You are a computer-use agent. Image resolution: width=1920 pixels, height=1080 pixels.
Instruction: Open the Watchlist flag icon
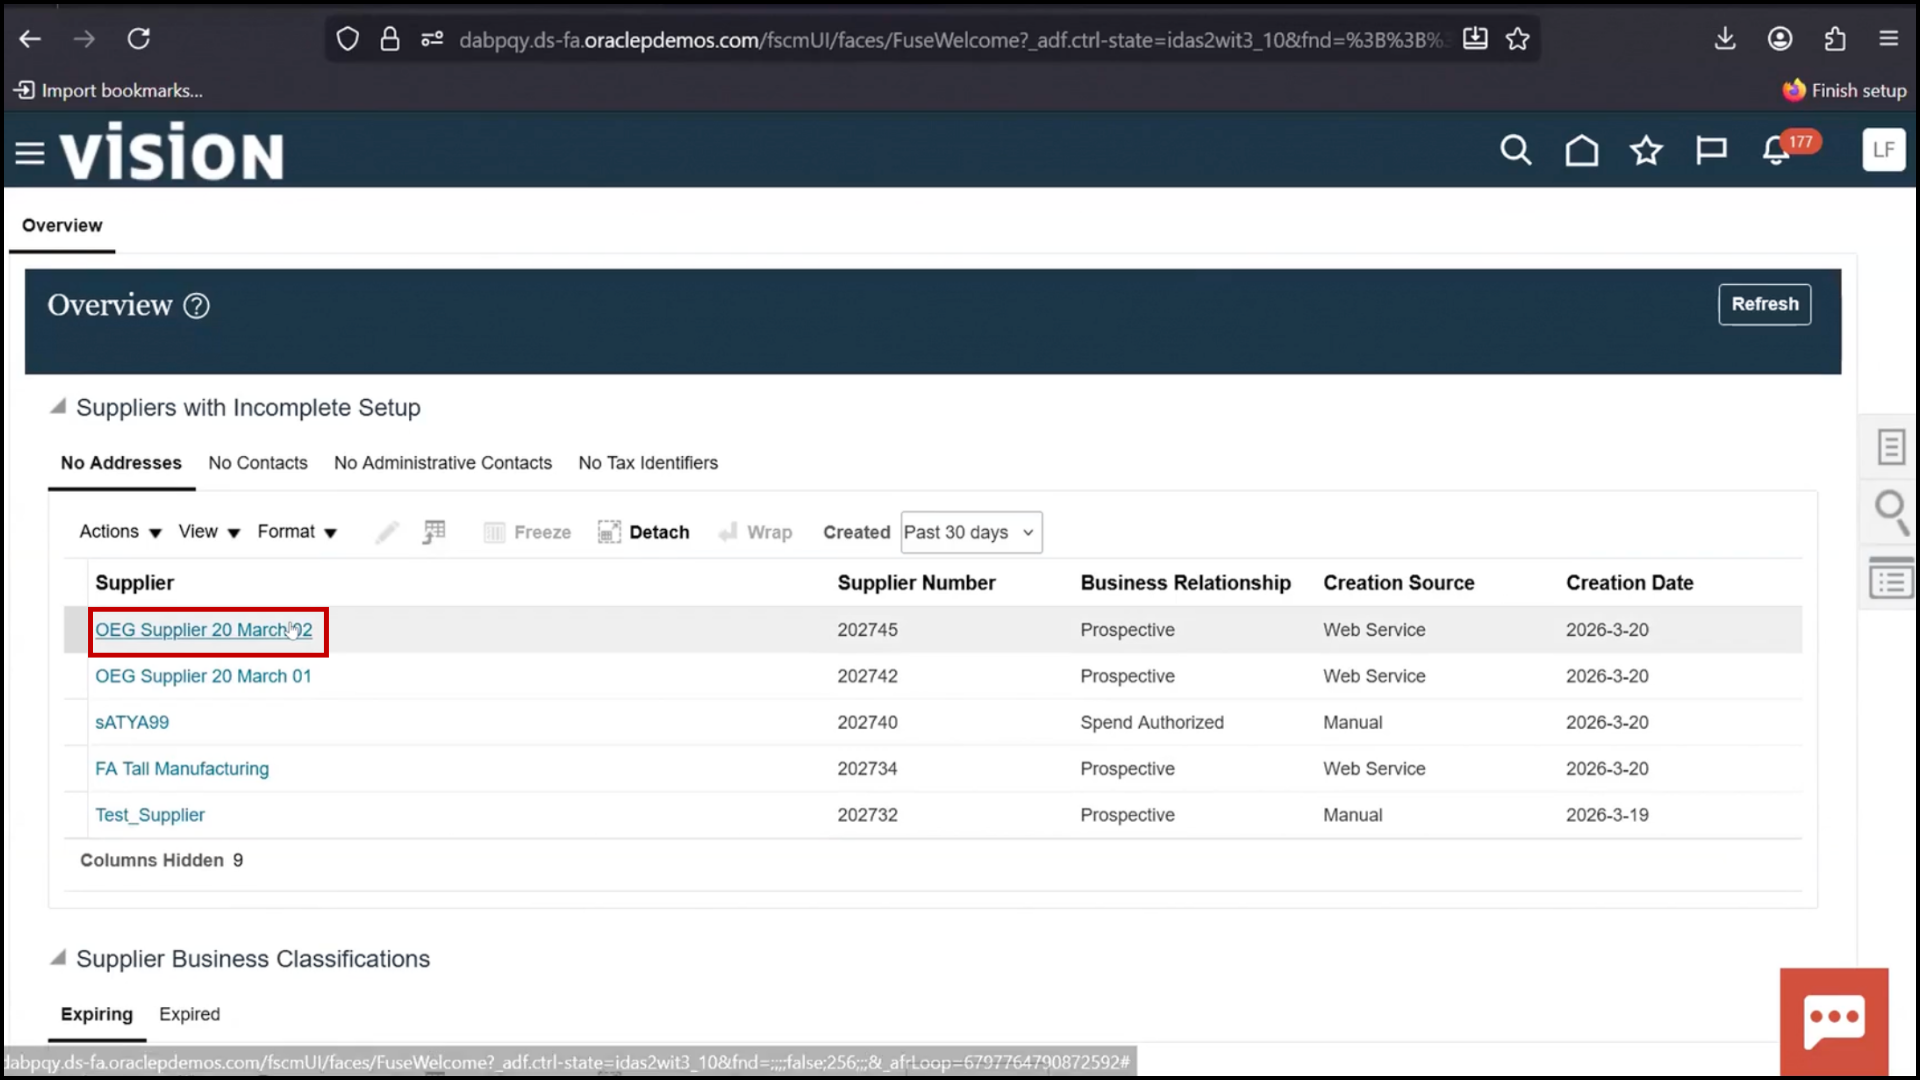coord(1711,150)
